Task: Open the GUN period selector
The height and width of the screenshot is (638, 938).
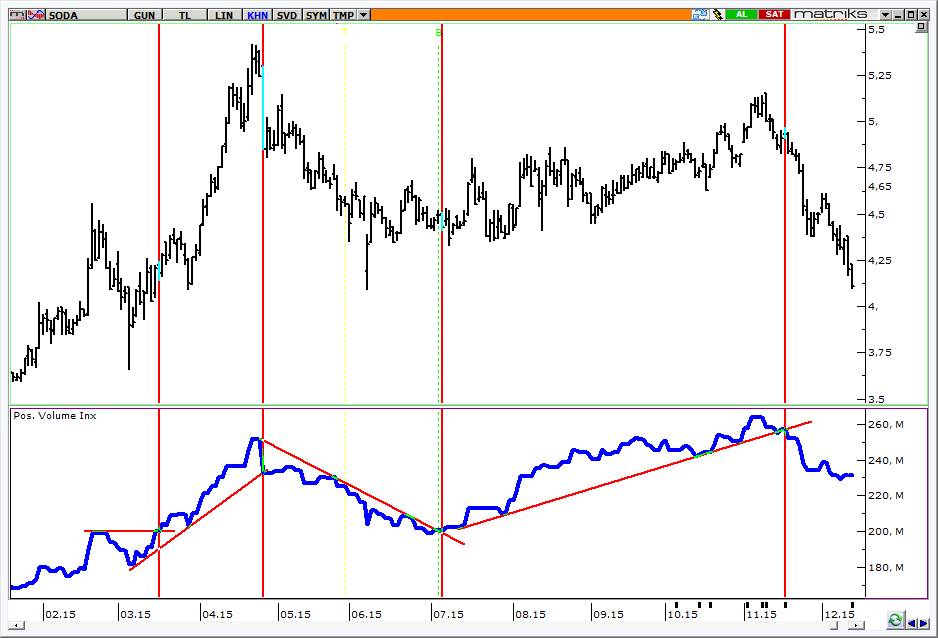Action: (144, 15)
